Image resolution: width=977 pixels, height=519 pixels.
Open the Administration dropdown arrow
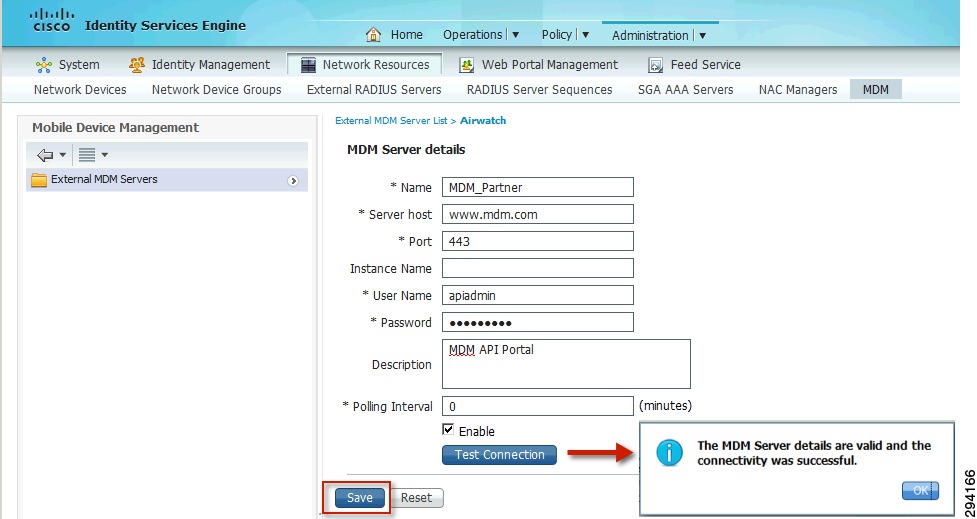coord(702,36)
